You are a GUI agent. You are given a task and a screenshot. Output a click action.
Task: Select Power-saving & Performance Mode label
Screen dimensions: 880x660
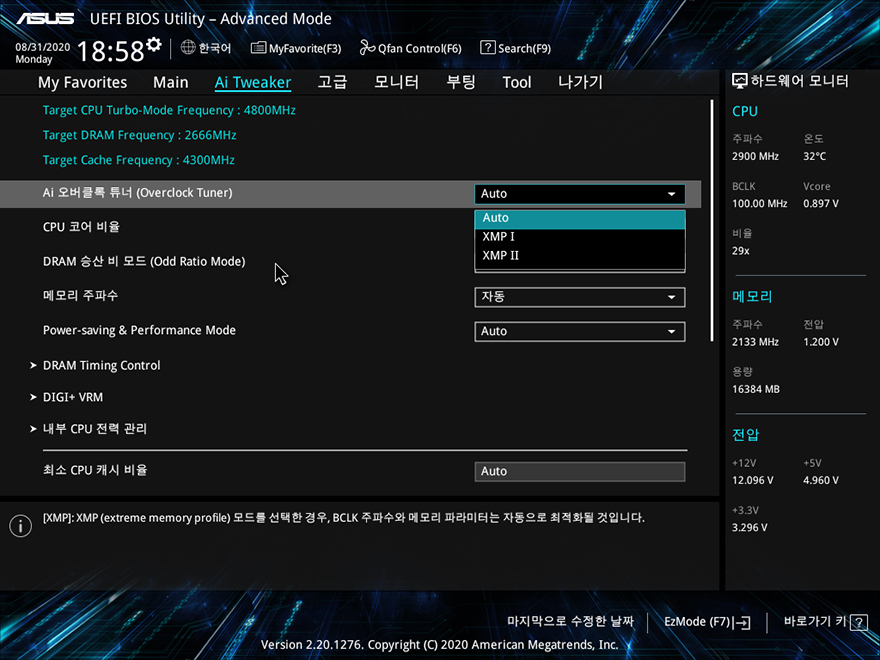click(x=139, y=331)
